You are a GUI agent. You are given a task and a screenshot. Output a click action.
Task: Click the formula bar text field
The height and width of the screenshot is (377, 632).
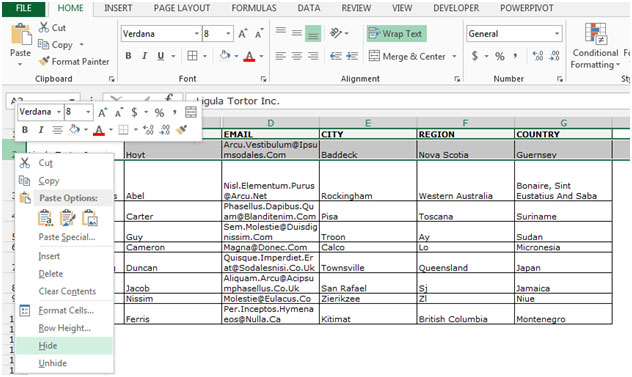coord(407,101)
